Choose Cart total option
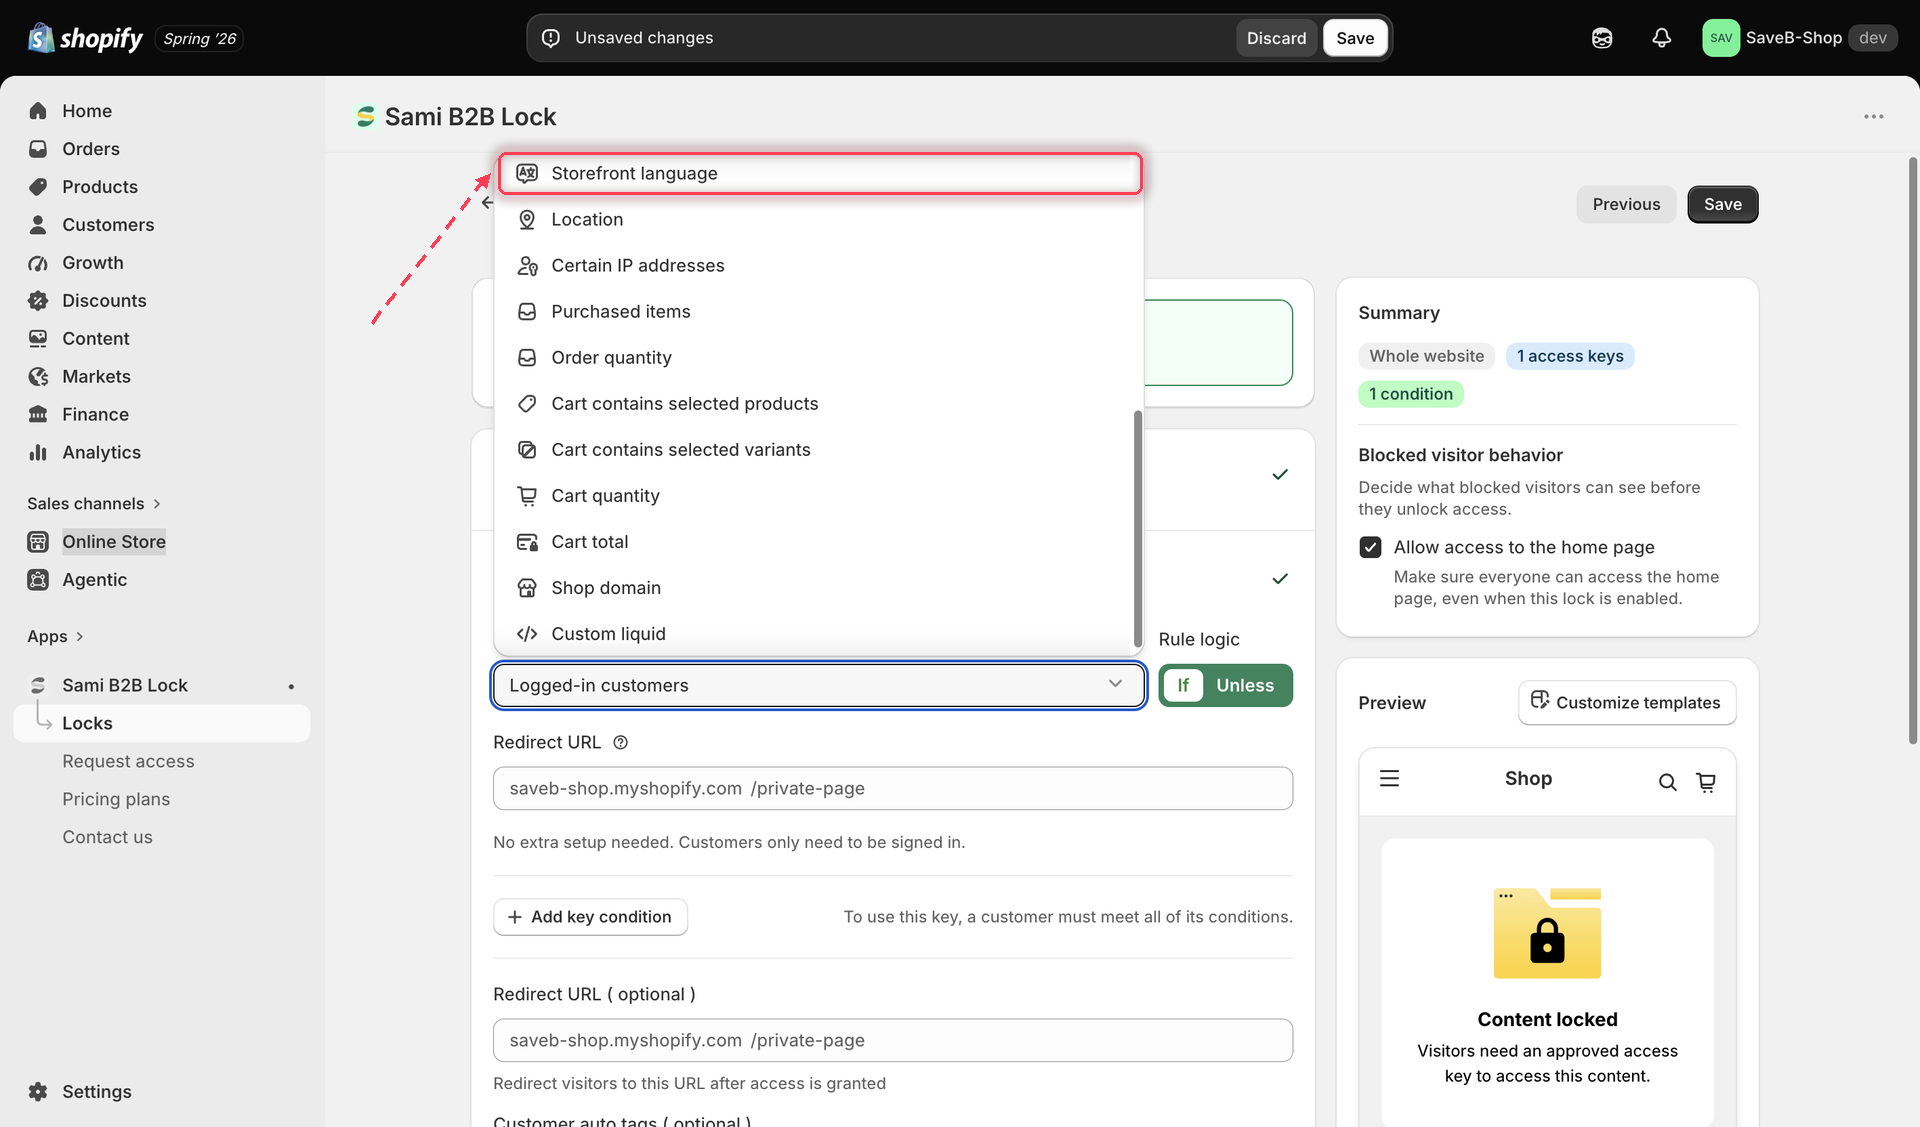 [815, 541]
